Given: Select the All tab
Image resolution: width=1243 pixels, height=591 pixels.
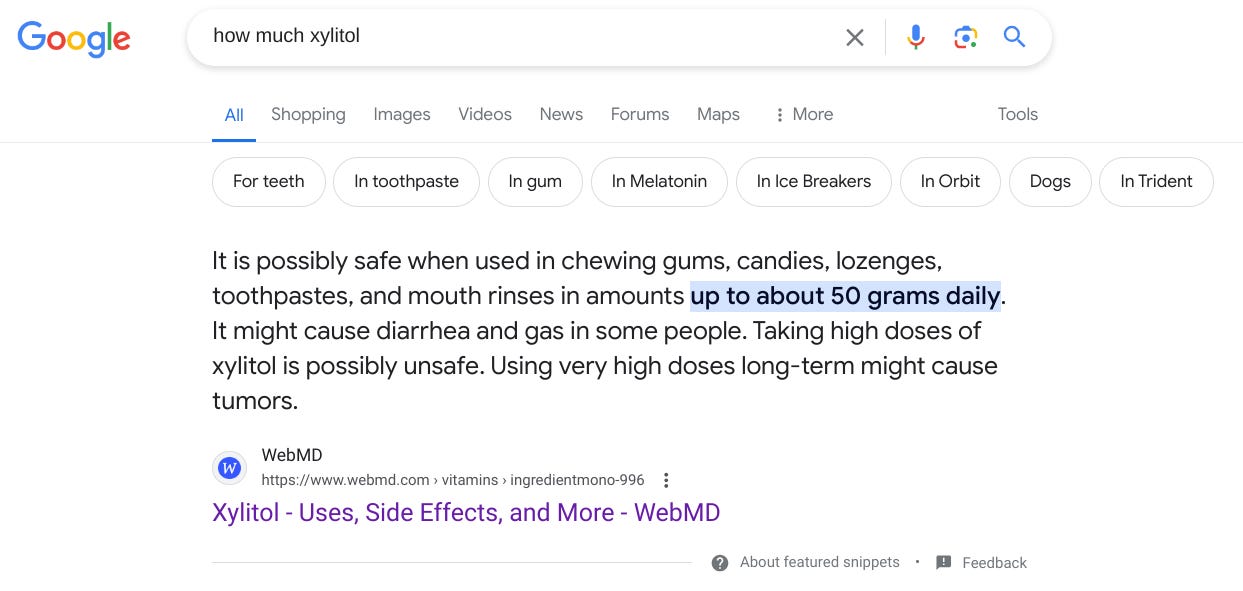Looking at the screenshot, I should (234, 115).
